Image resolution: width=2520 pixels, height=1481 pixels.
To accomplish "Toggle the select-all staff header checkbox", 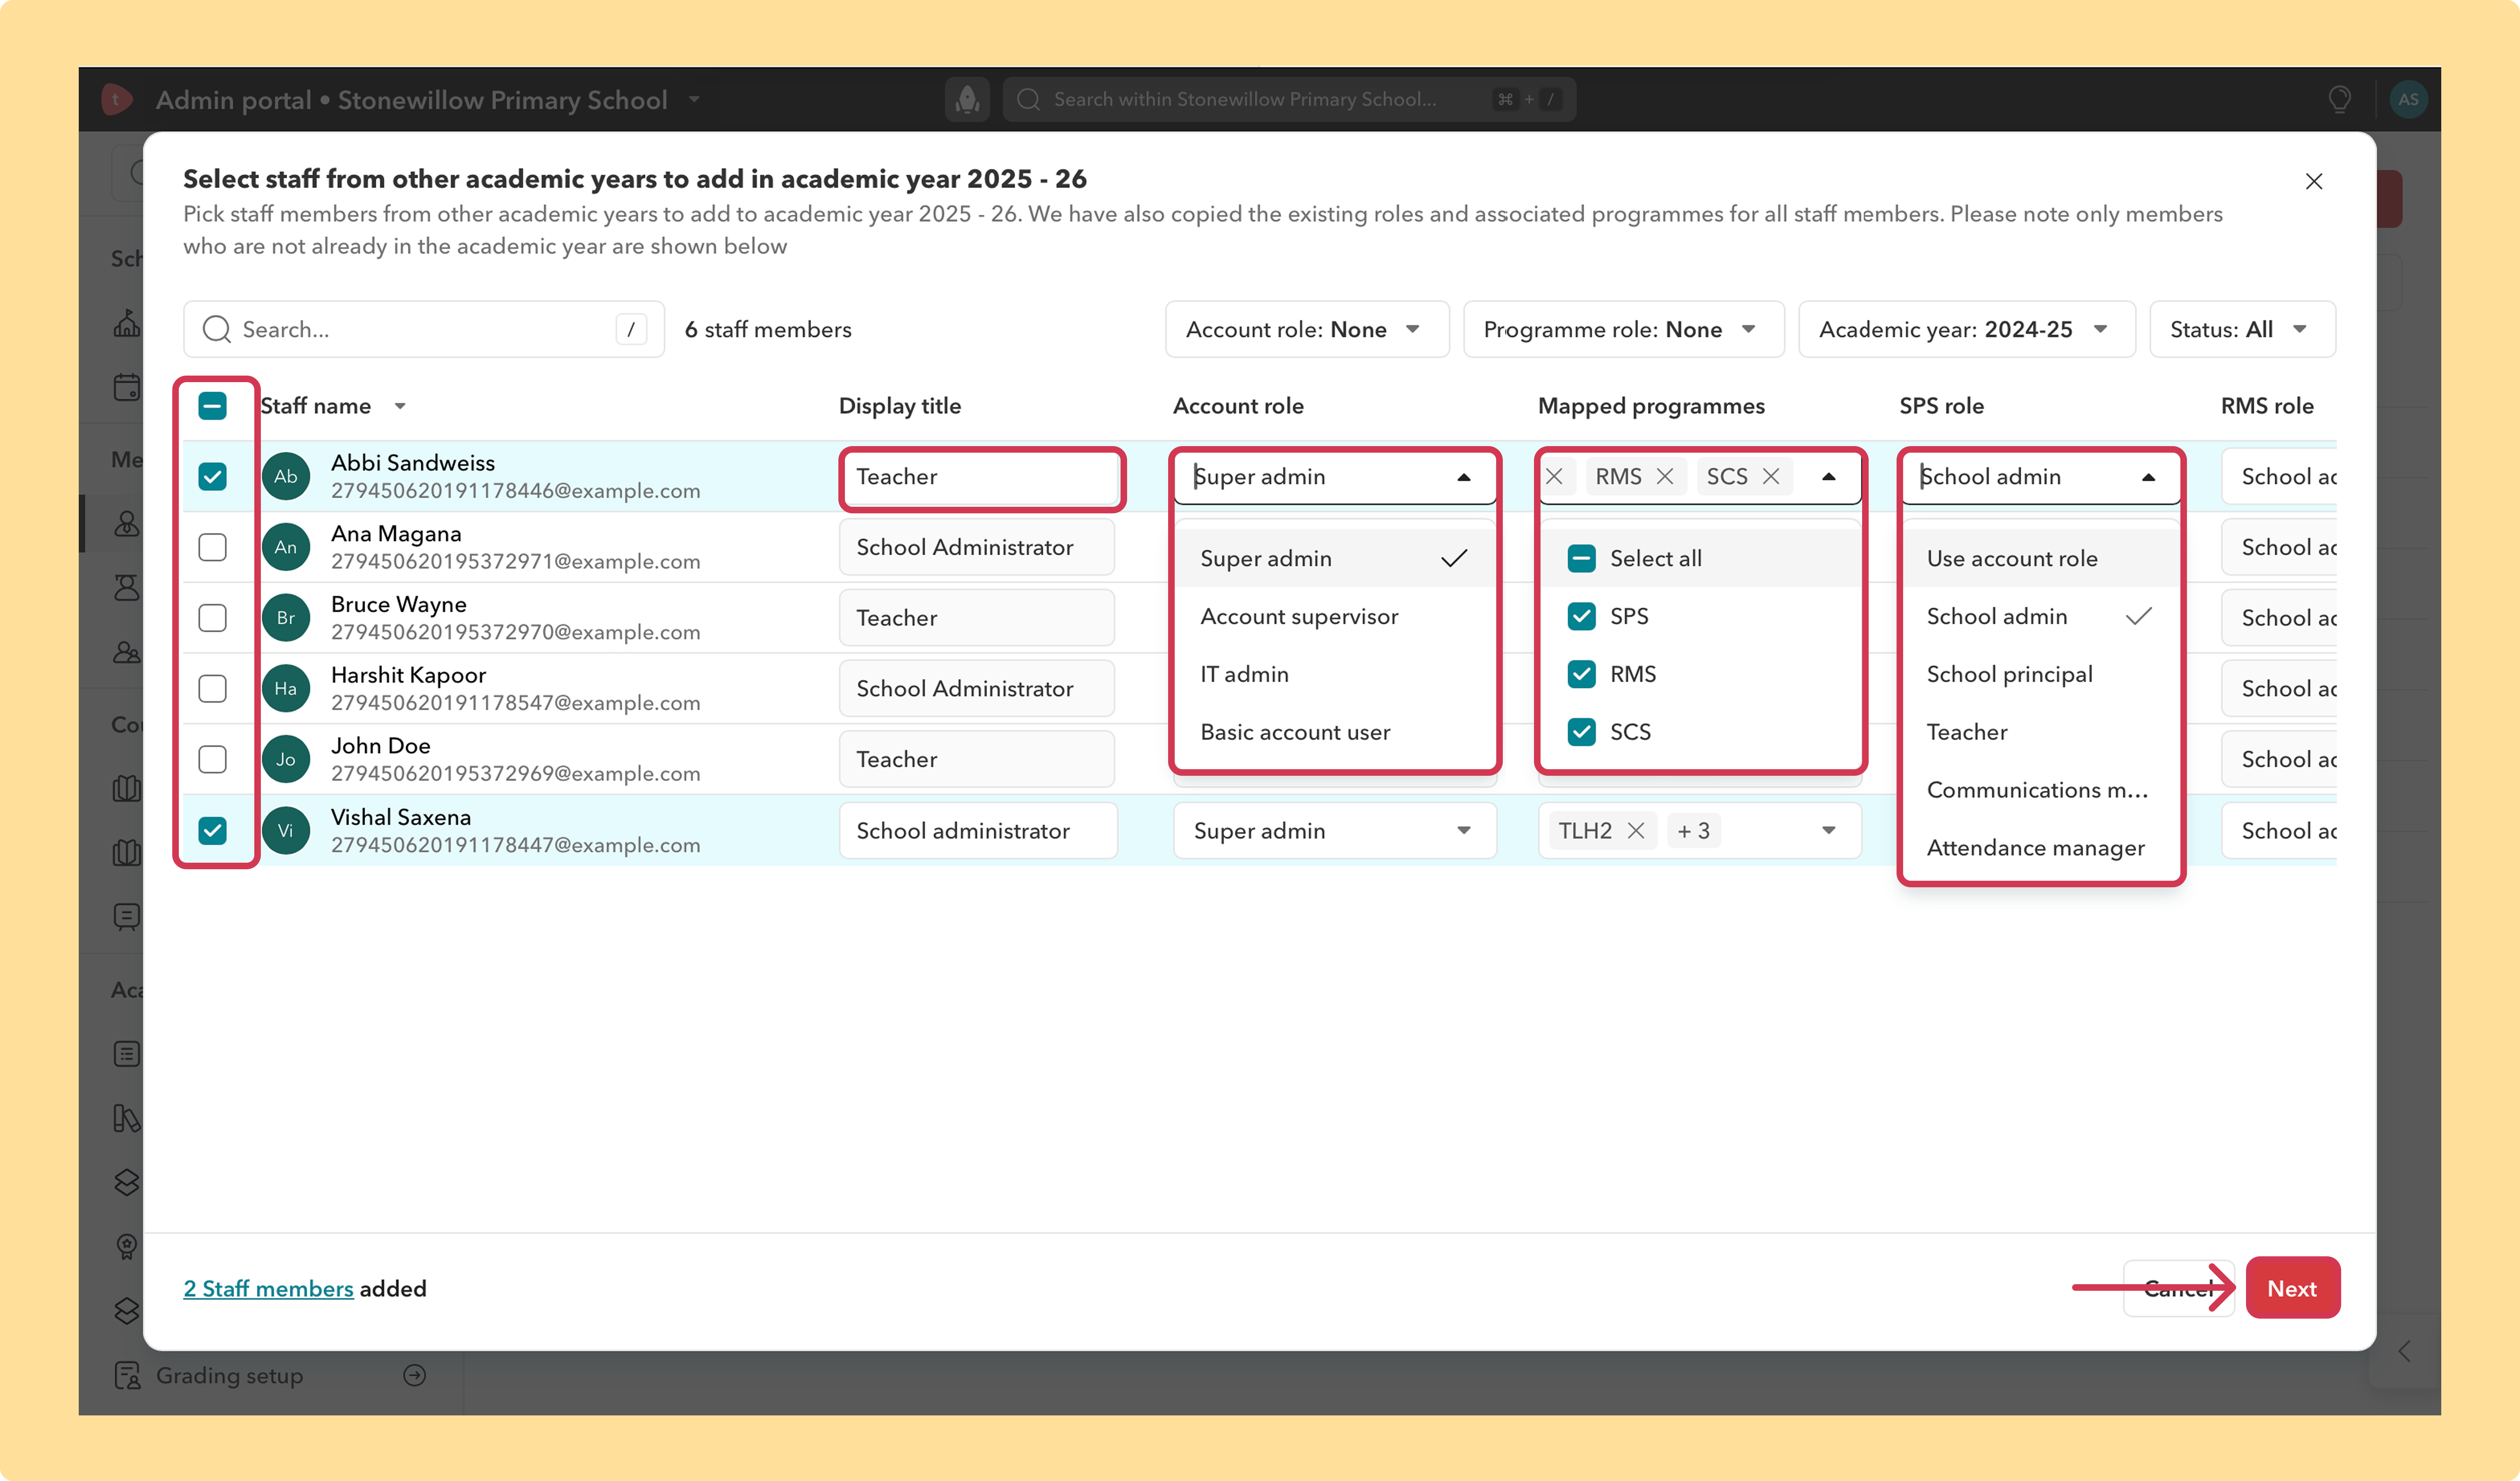I will tap(212, 406).
